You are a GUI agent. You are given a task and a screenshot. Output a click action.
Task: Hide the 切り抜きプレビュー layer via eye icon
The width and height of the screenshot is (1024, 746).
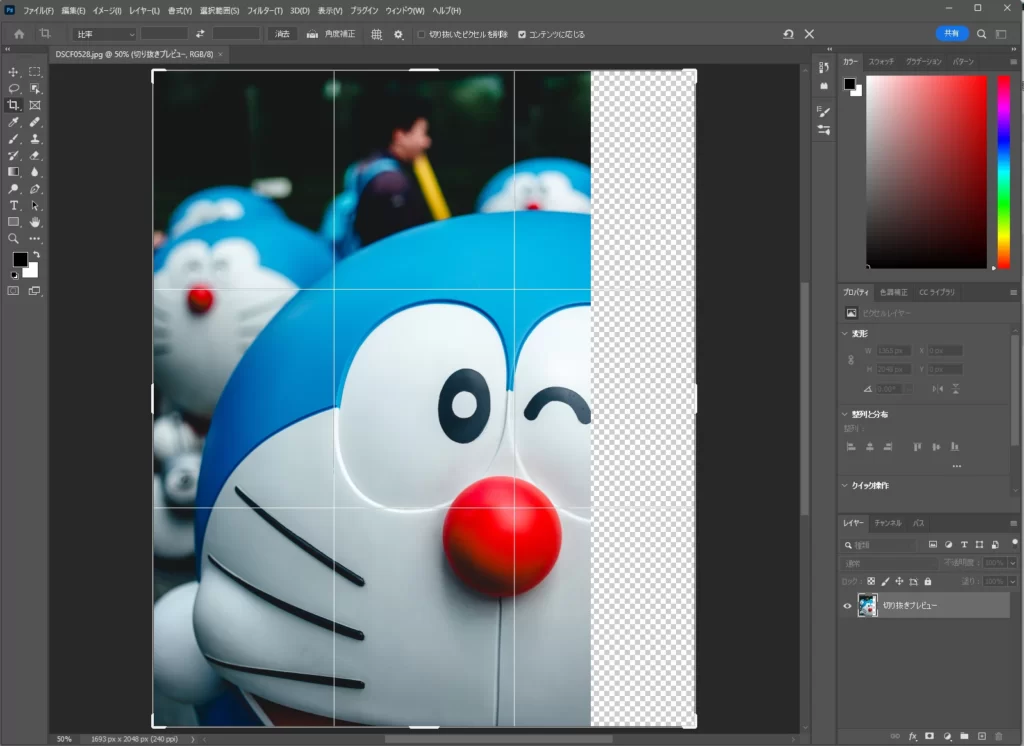pyautogui.click(x=847, y=606)
